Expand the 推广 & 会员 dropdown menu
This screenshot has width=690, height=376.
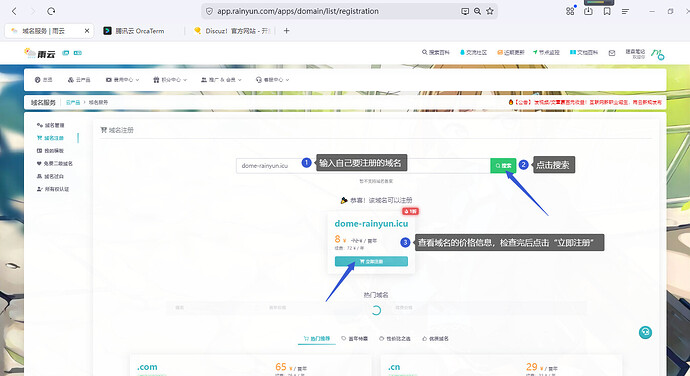(221, 80)
